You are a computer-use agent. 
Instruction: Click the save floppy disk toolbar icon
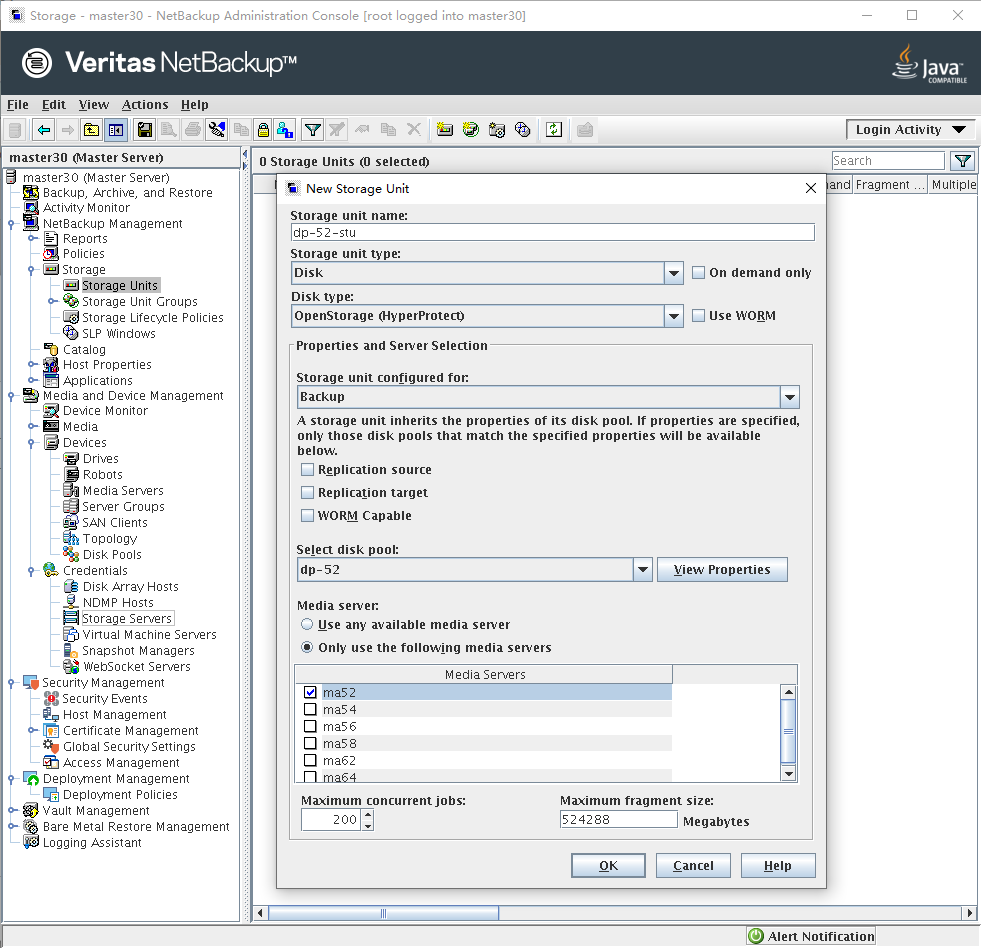(145, 130)
